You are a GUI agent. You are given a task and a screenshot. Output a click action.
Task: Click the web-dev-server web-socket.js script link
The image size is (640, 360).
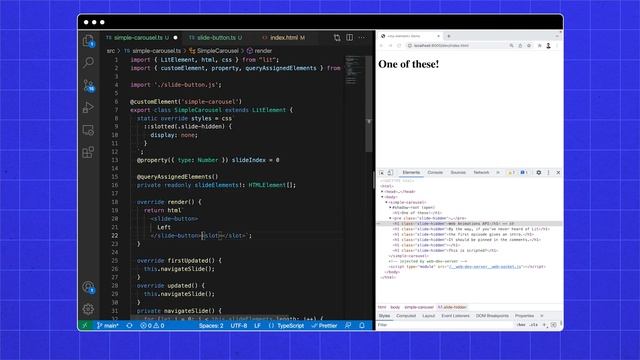[x=485, y=267]
